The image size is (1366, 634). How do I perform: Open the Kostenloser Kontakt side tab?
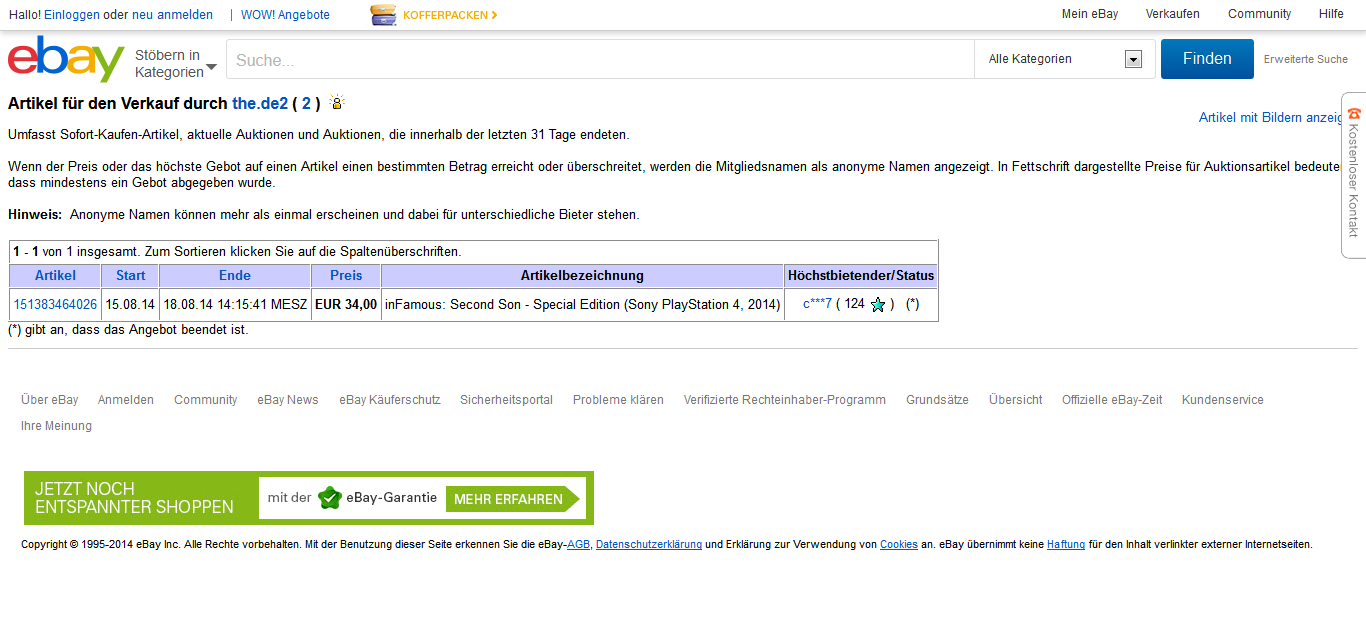click(x=1353, y=175)
